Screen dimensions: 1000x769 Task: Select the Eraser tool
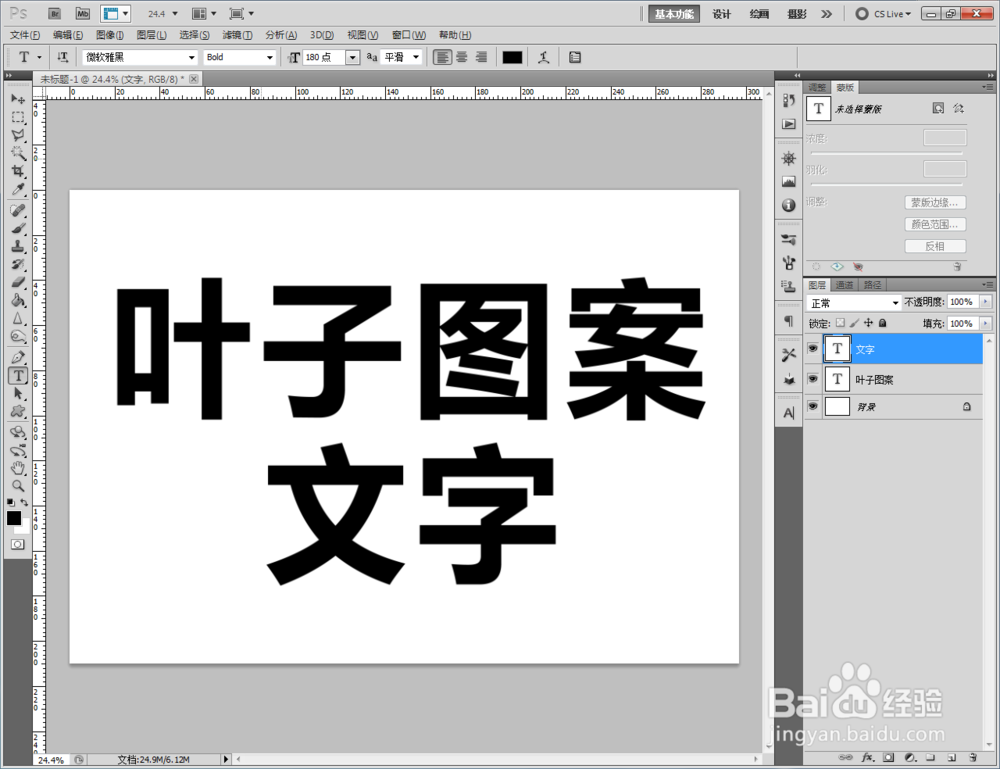point(18,282)
